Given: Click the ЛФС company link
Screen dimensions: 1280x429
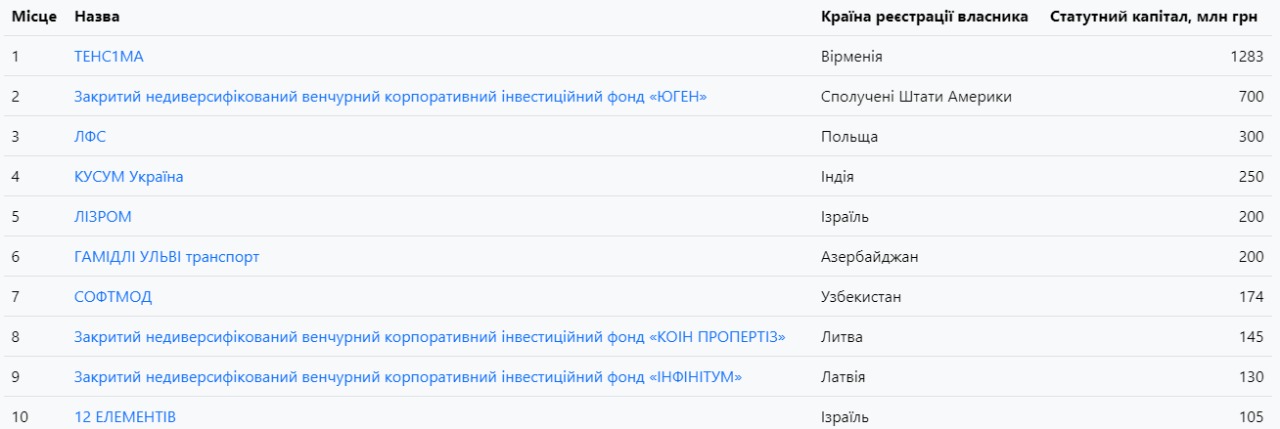Looking at the screenshot, I should point(90,137).
